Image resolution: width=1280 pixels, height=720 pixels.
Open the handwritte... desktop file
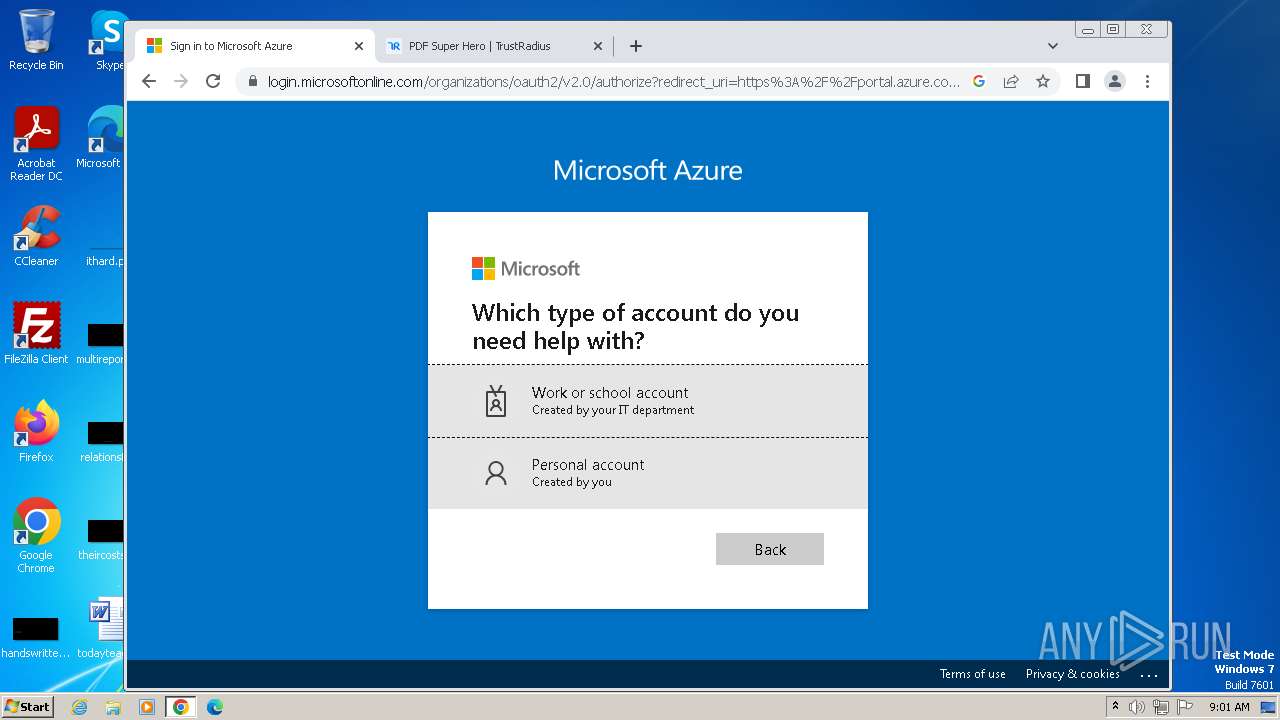36,638
